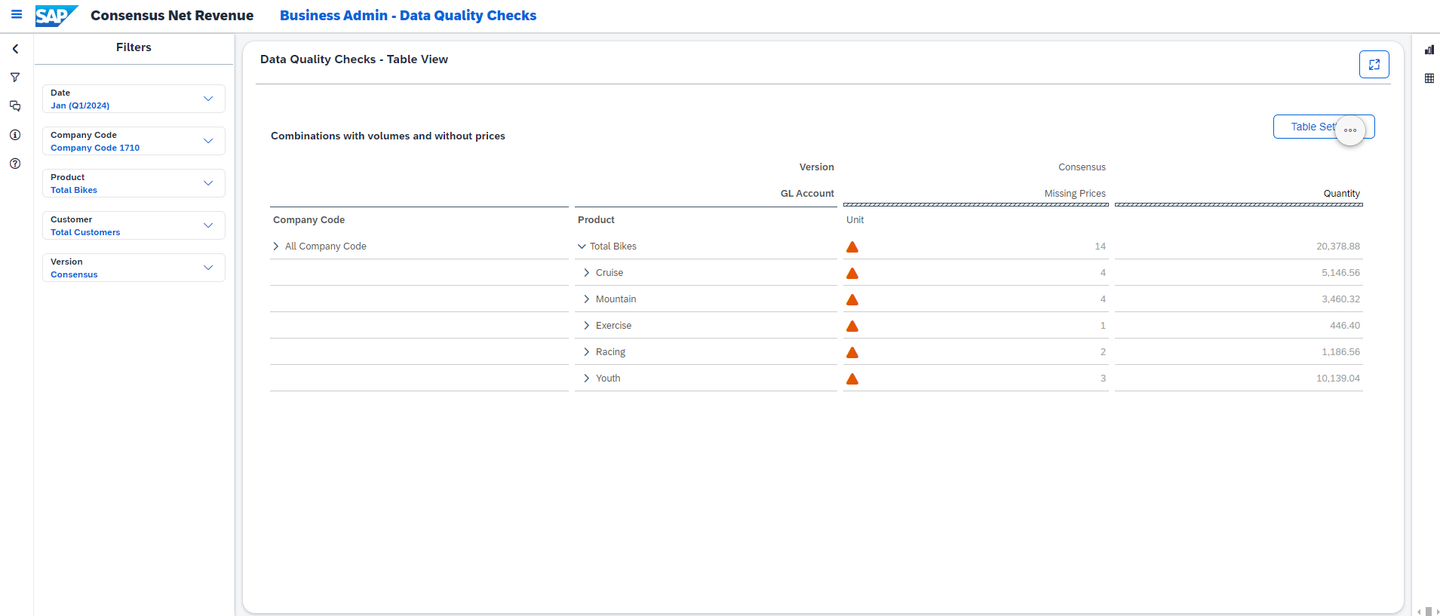Click warning triangle in Exercise row
The height and width of the screenshot is (616, 1440).
click(x=852, y=326)
